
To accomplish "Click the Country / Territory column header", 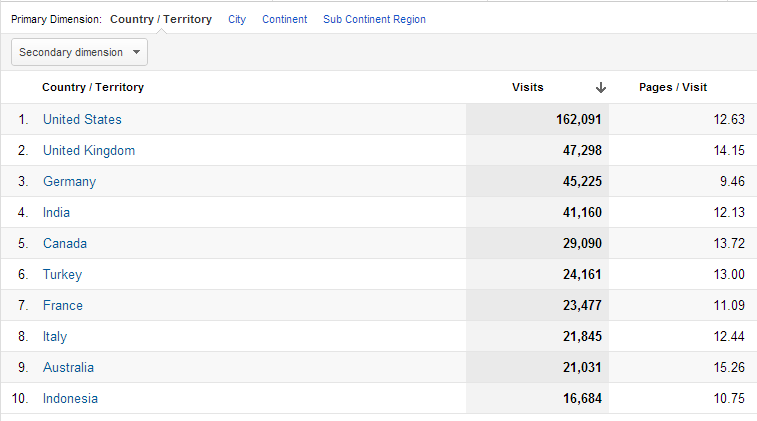I will click(x=93, y=87).
